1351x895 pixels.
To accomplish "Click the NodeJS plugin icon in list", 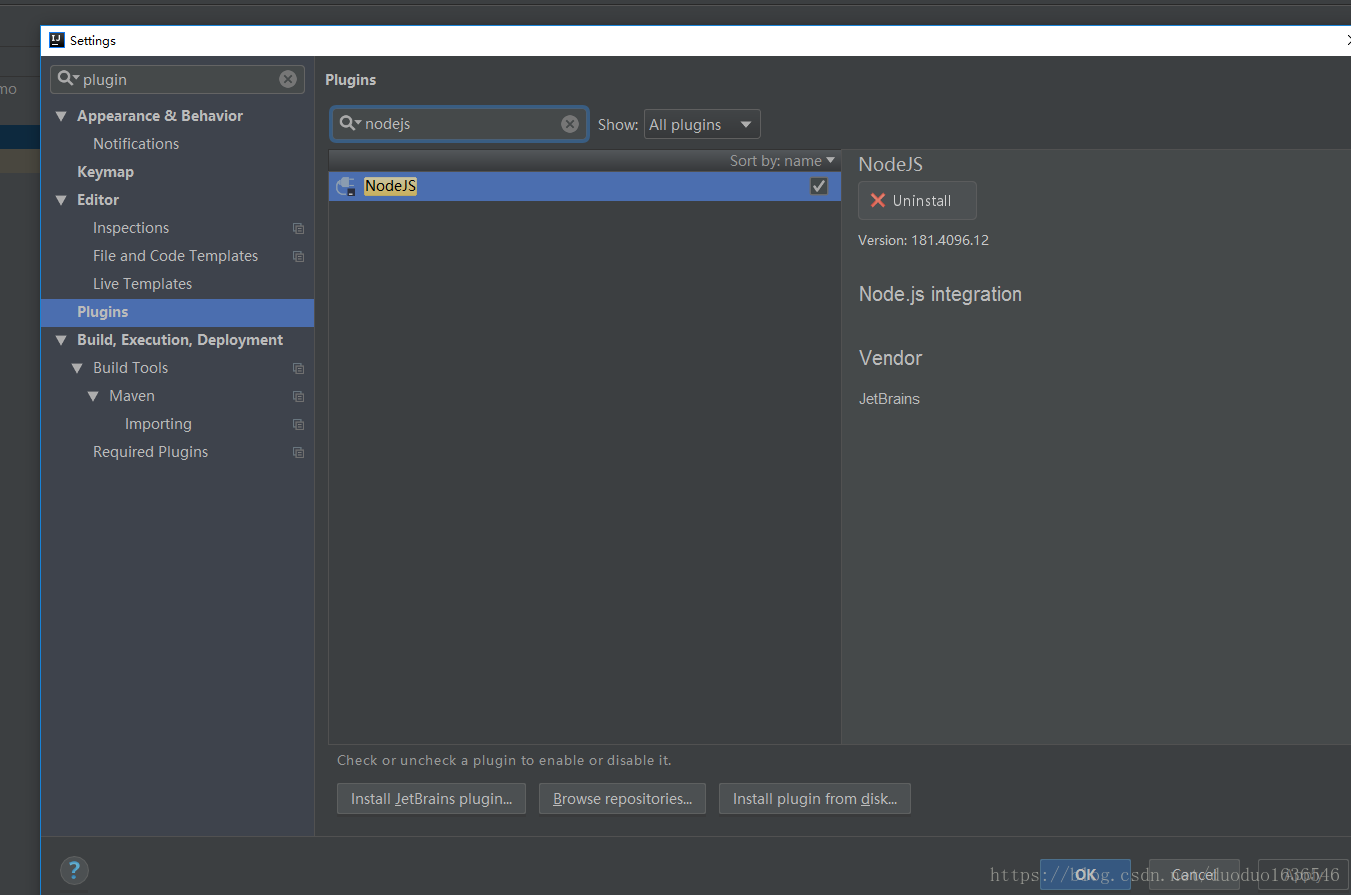I will 346,186.
